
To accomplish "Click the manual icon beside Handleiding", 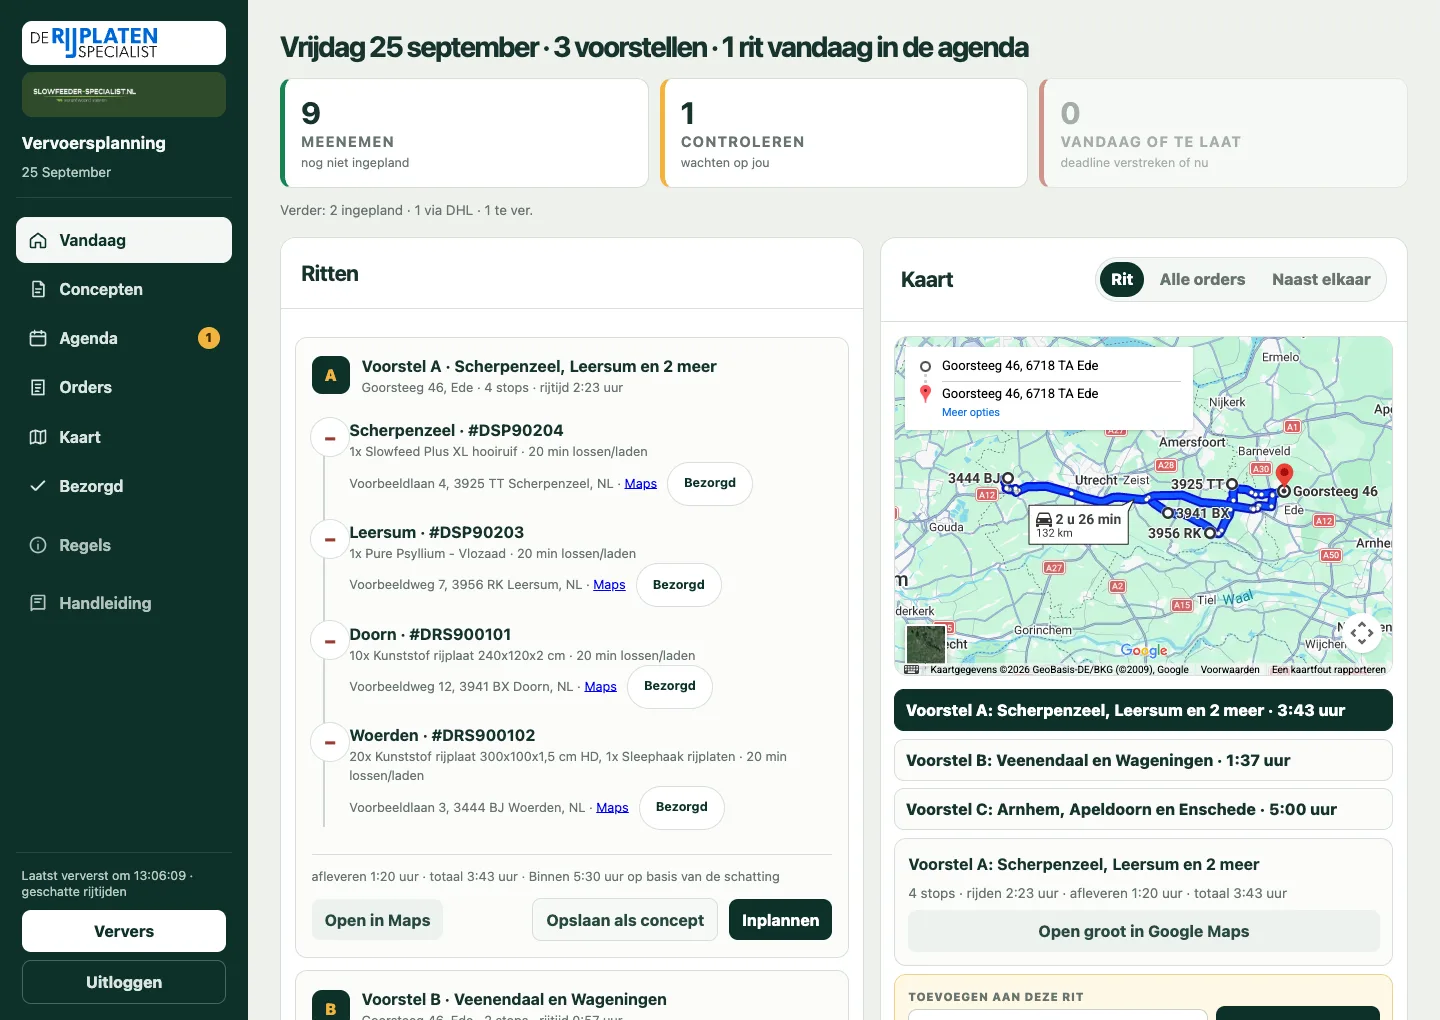I will 38,603.
